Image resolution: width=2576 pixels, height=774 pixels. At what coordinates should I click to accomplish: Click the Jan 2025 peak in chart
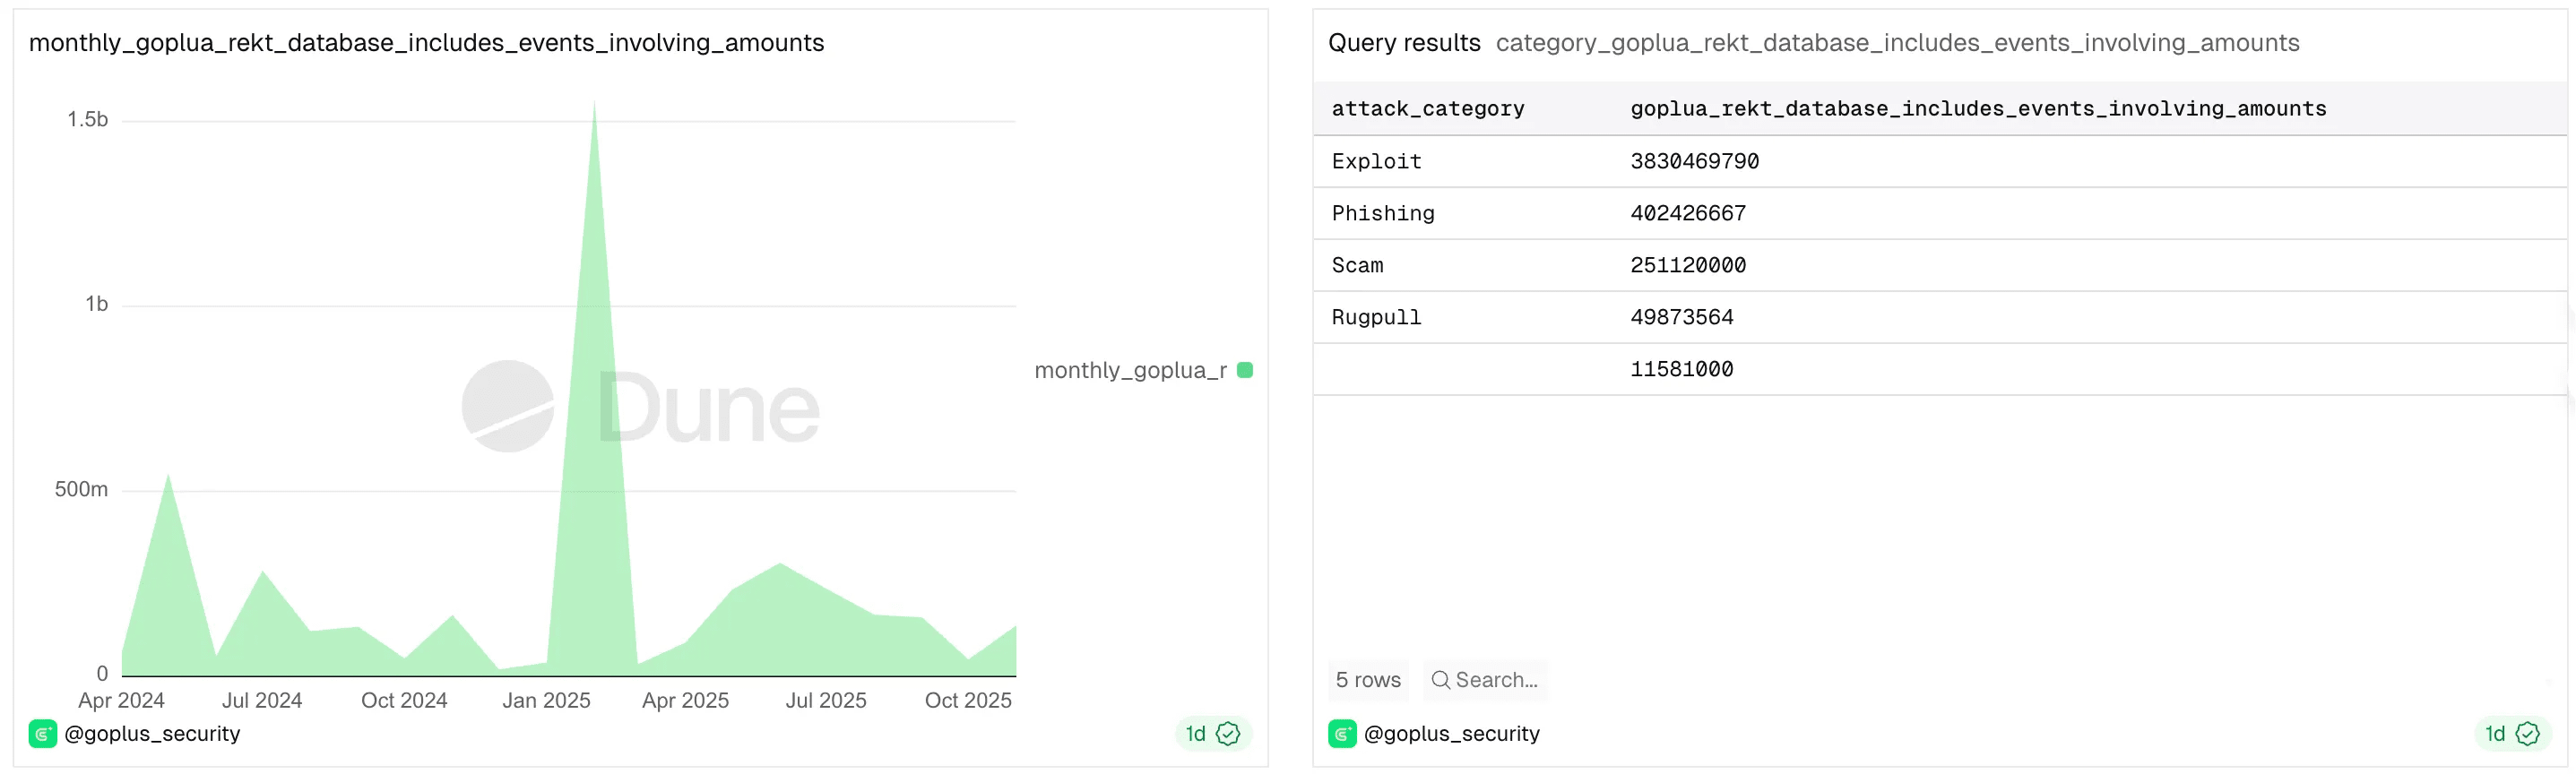[594, 110]
